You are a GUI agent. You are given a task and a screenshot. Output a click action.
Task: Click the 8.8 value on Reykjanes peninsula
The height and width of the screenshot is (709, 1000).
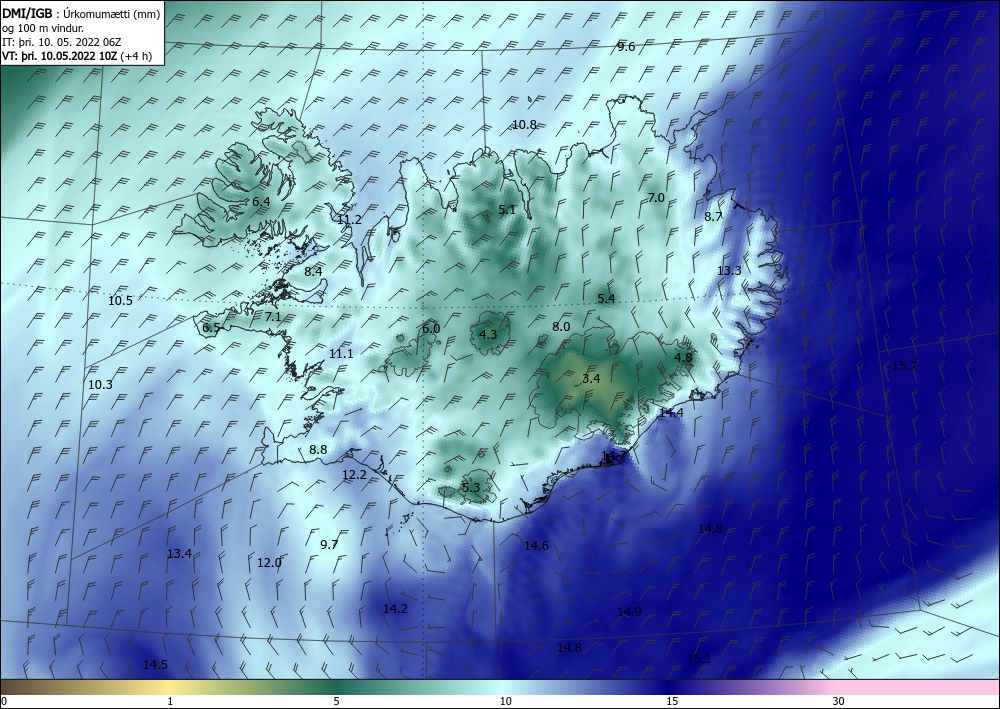tap(318, 450)
